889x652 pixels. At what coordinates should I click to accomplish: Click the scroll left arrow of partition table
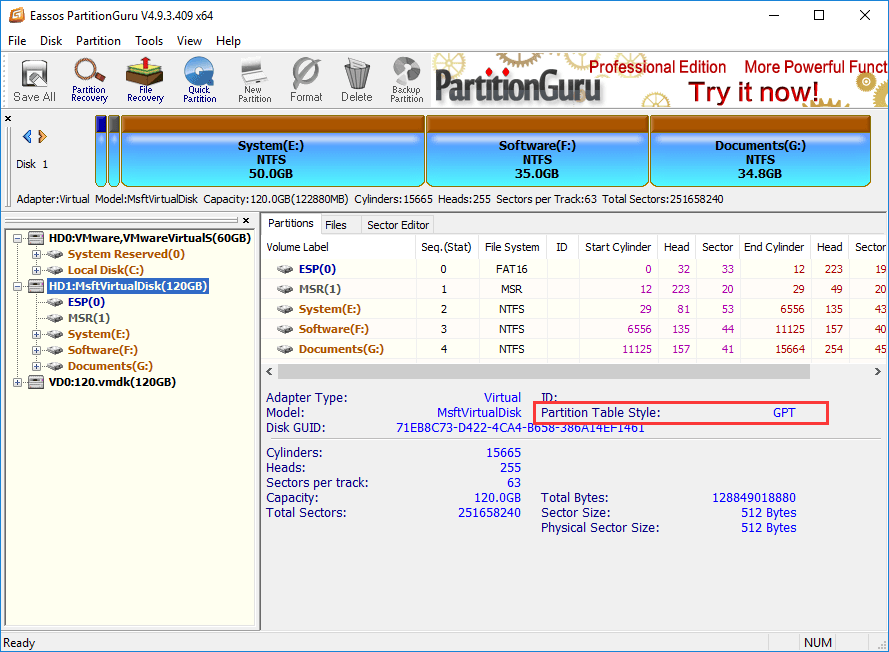[x=269, y=372]
